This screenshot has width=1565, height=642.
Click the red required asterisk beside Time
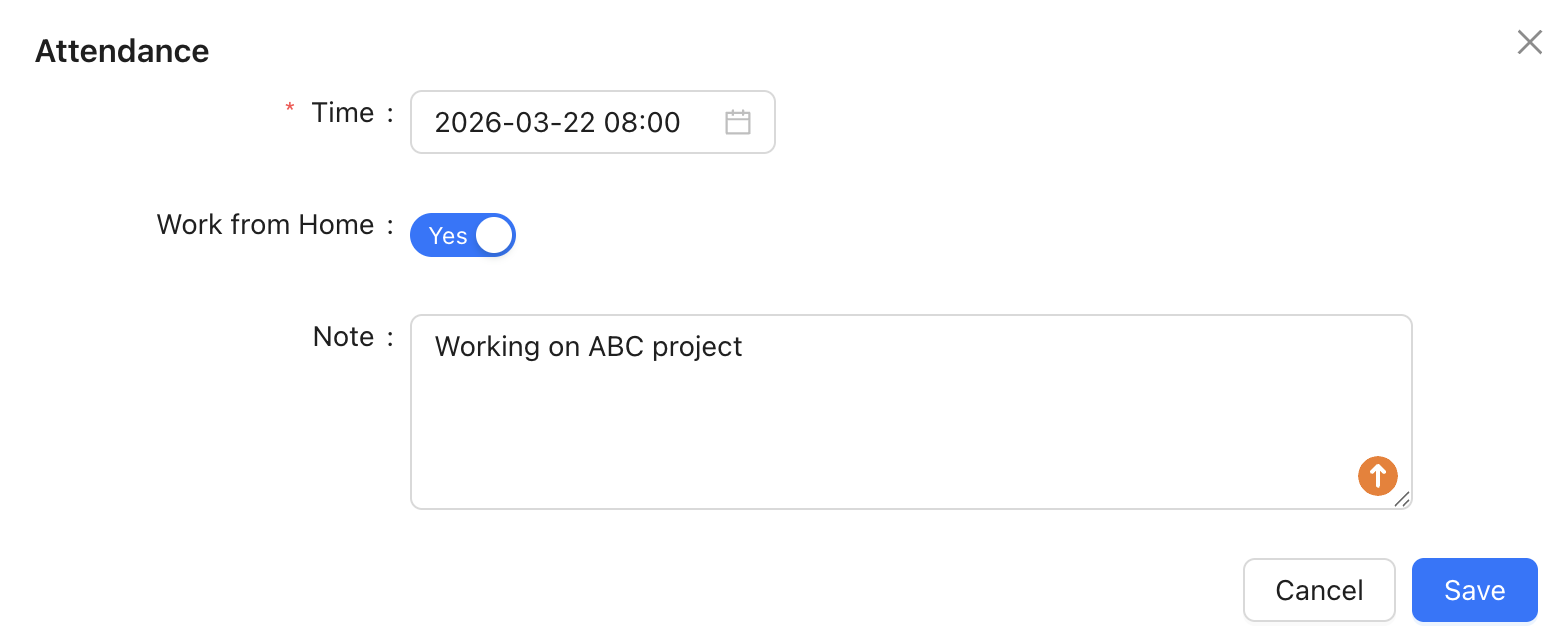pyautogui.click(x=290, y=109)
